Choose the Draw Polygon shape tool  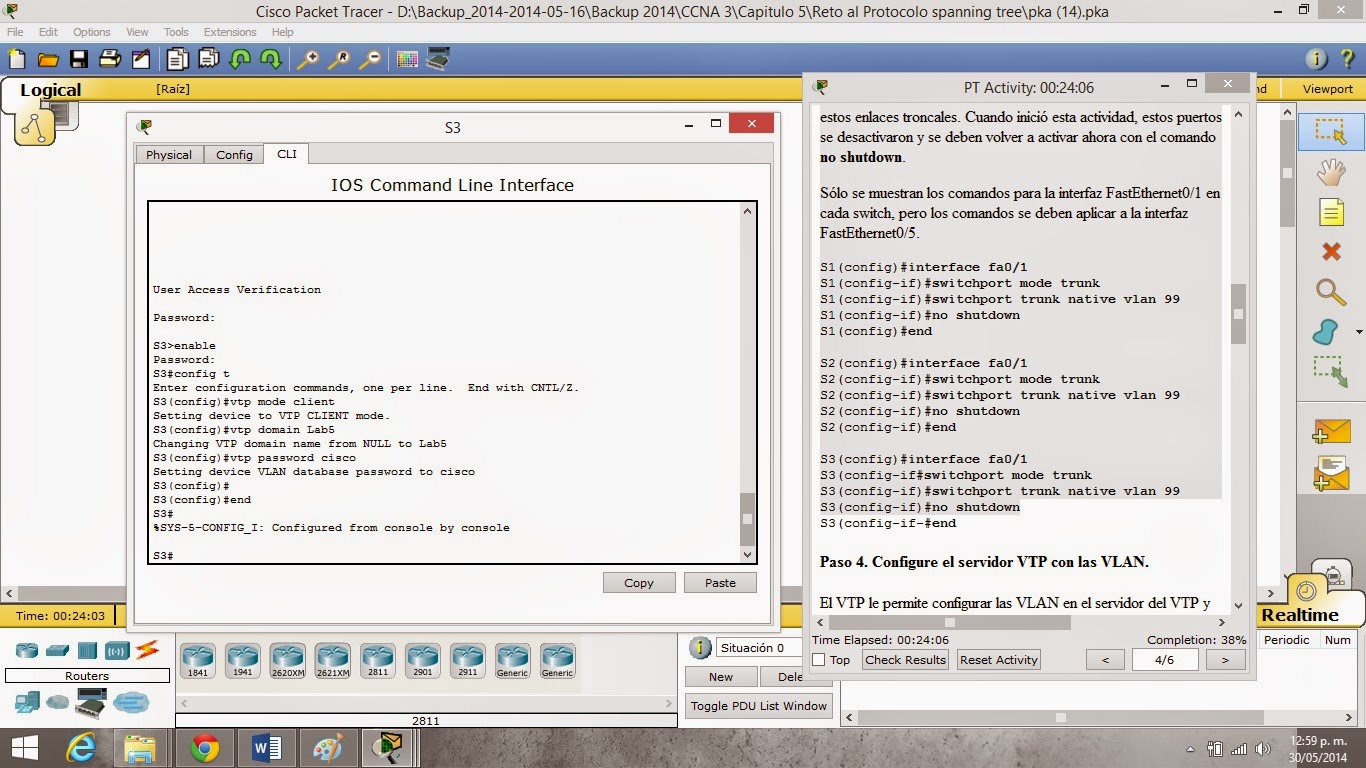click(x=1326, y=332)
